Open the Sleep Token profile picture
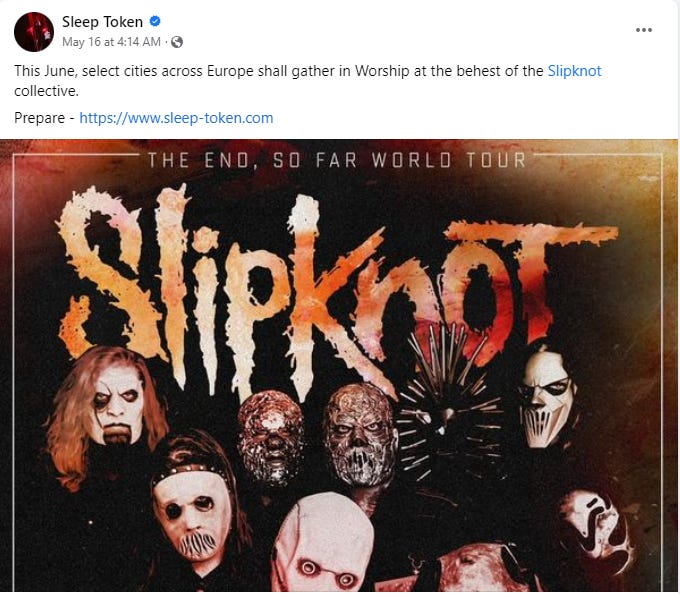 pyautogui.click(x=34, y=32)
